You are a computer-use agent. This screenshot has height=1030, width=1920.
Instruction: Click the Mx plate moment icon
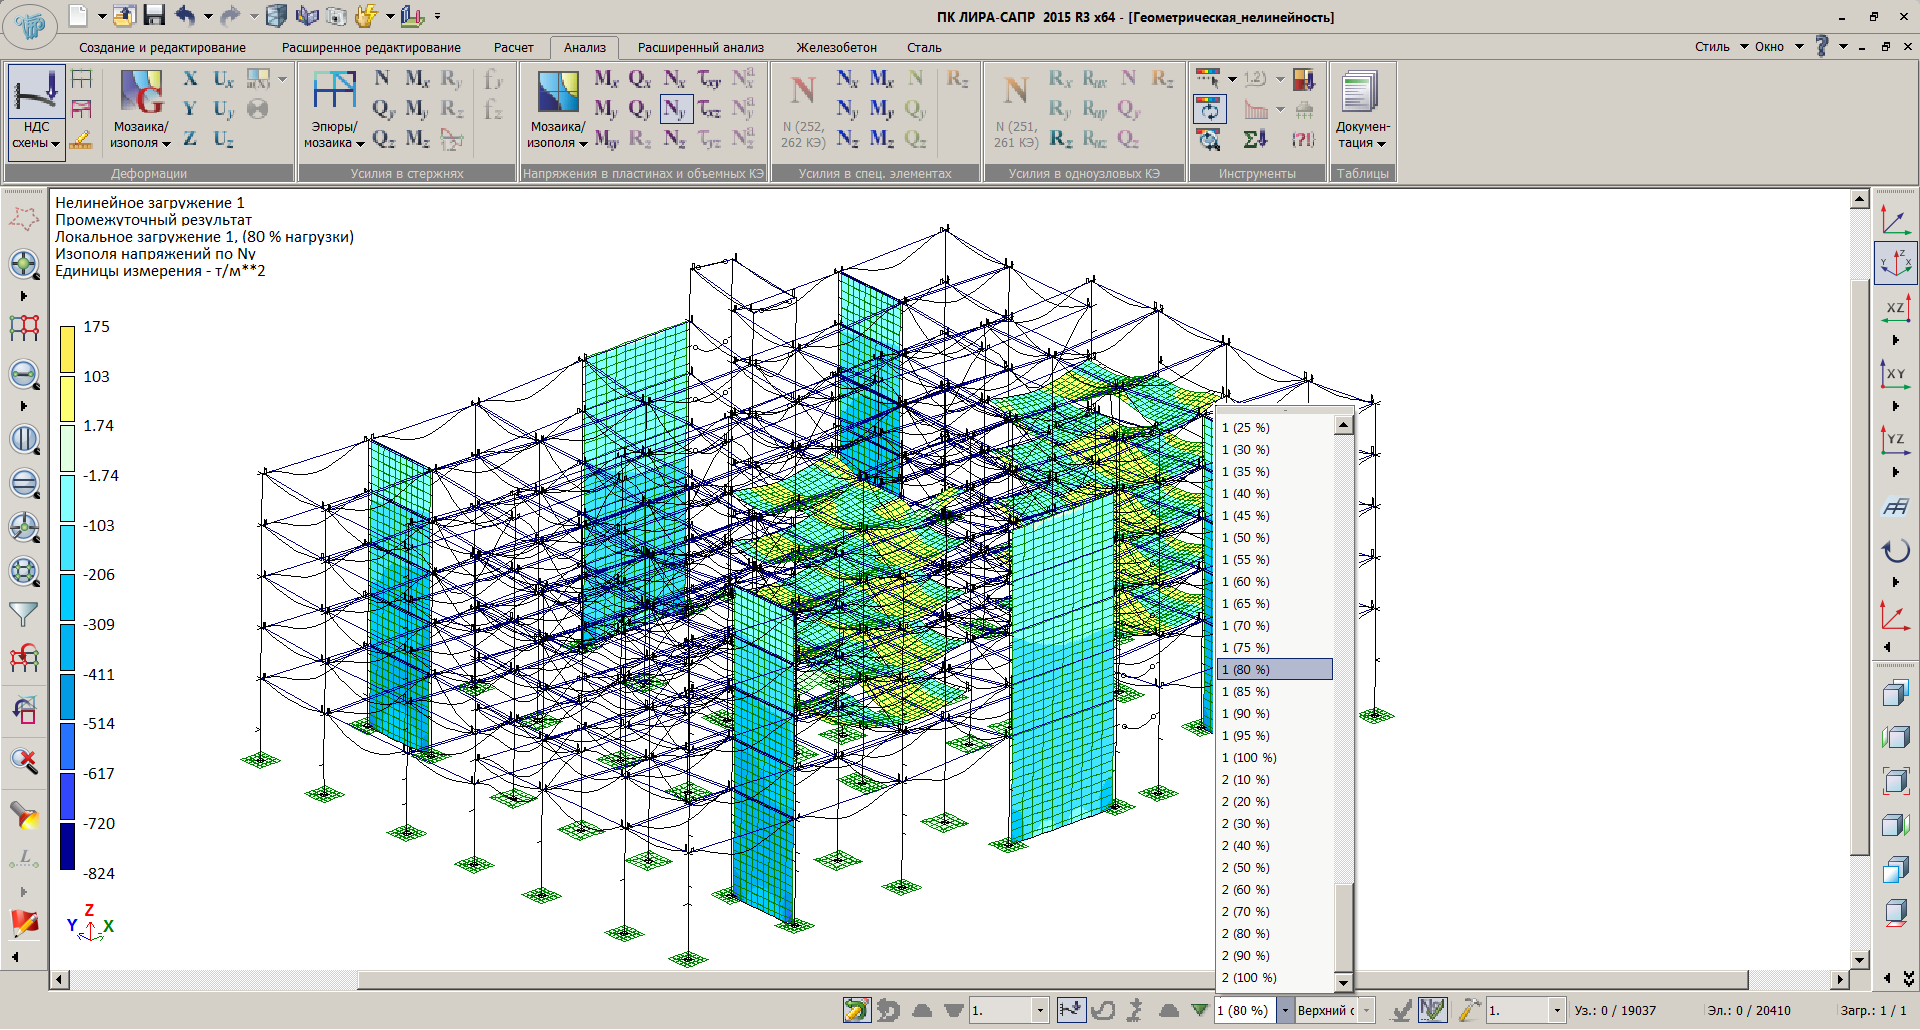point(606,79)
